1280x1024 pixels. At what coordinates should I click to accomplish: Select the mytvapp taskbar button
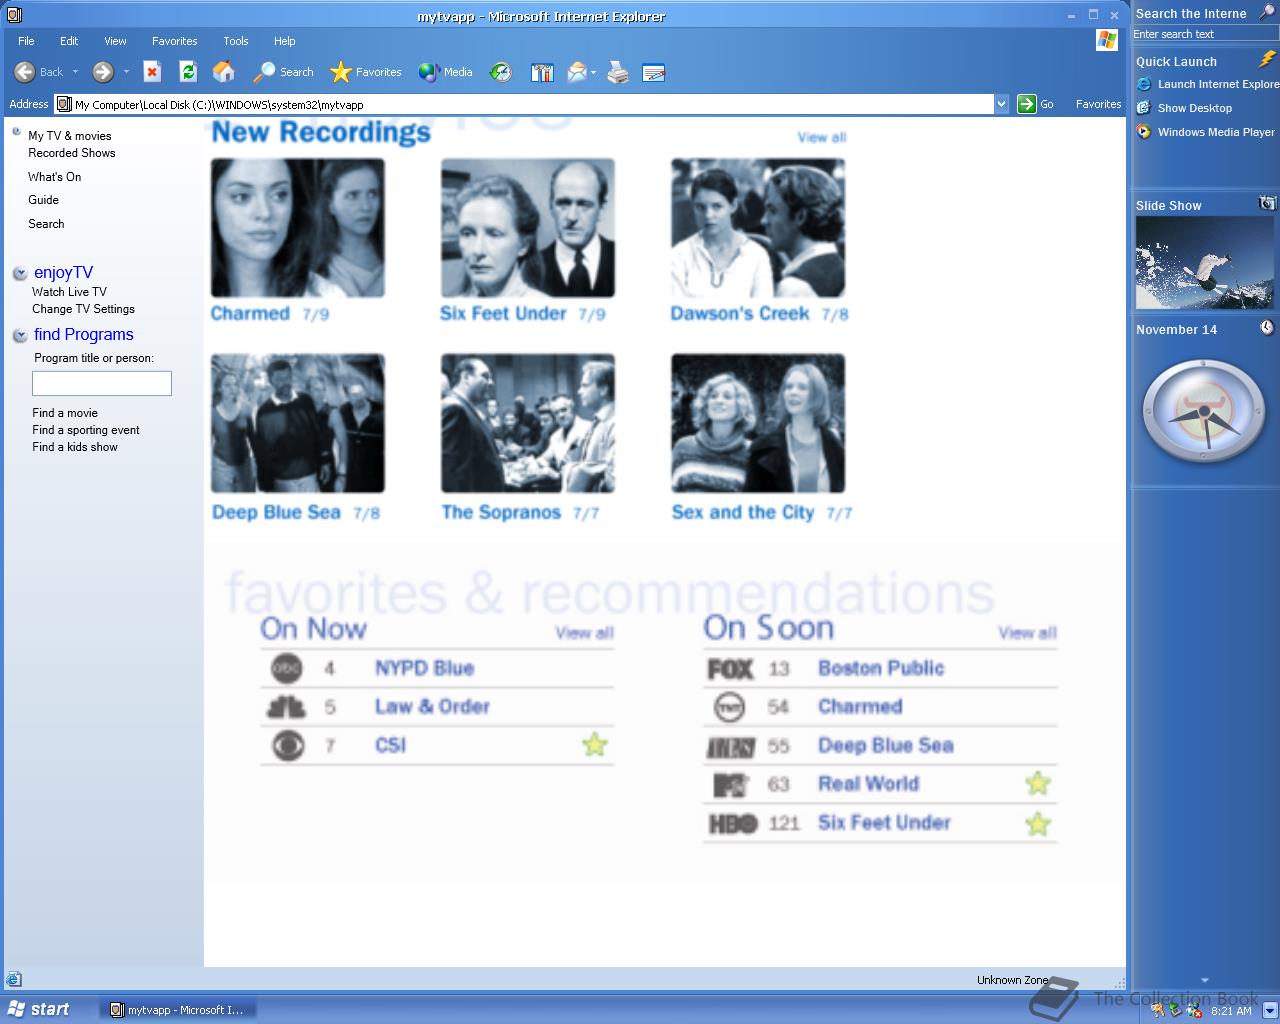tap(178, 1010)
